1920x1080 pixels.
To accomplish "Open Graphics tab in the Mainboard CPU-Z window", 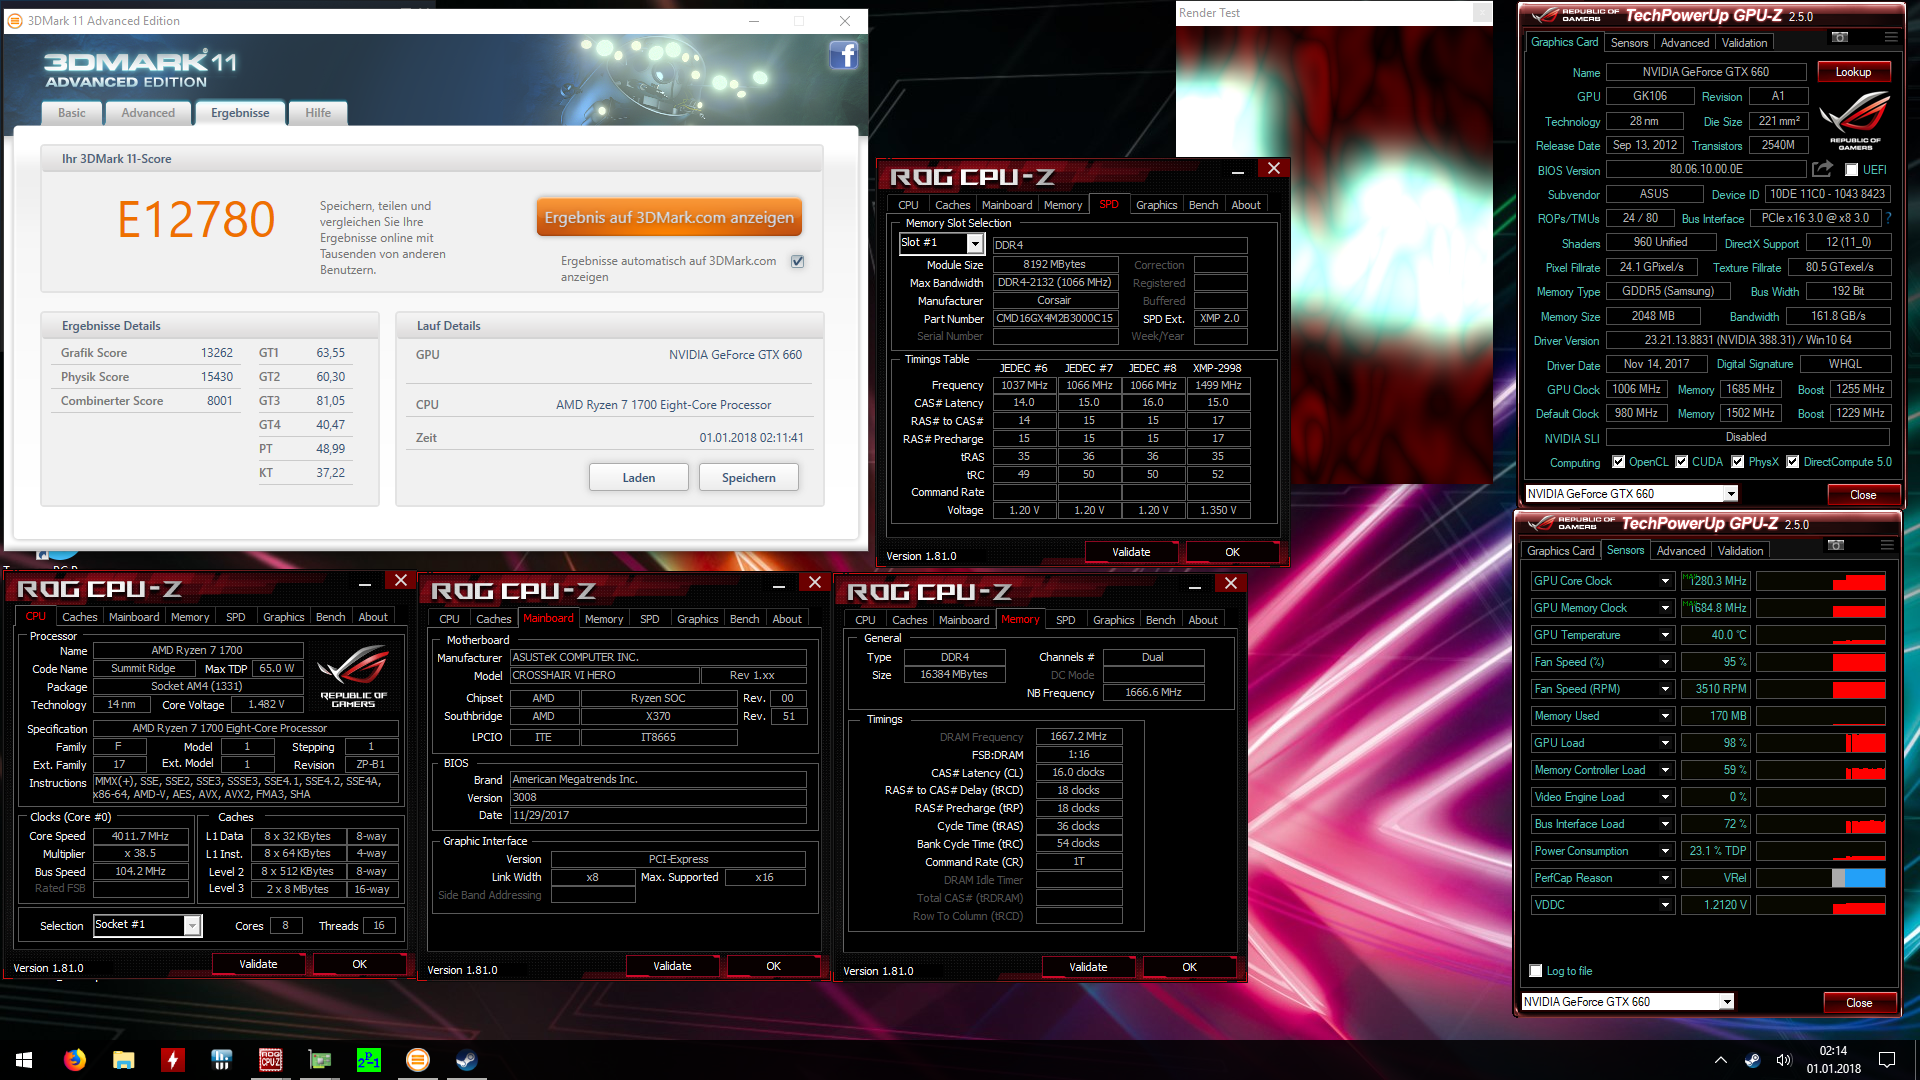I will [697, 619].
